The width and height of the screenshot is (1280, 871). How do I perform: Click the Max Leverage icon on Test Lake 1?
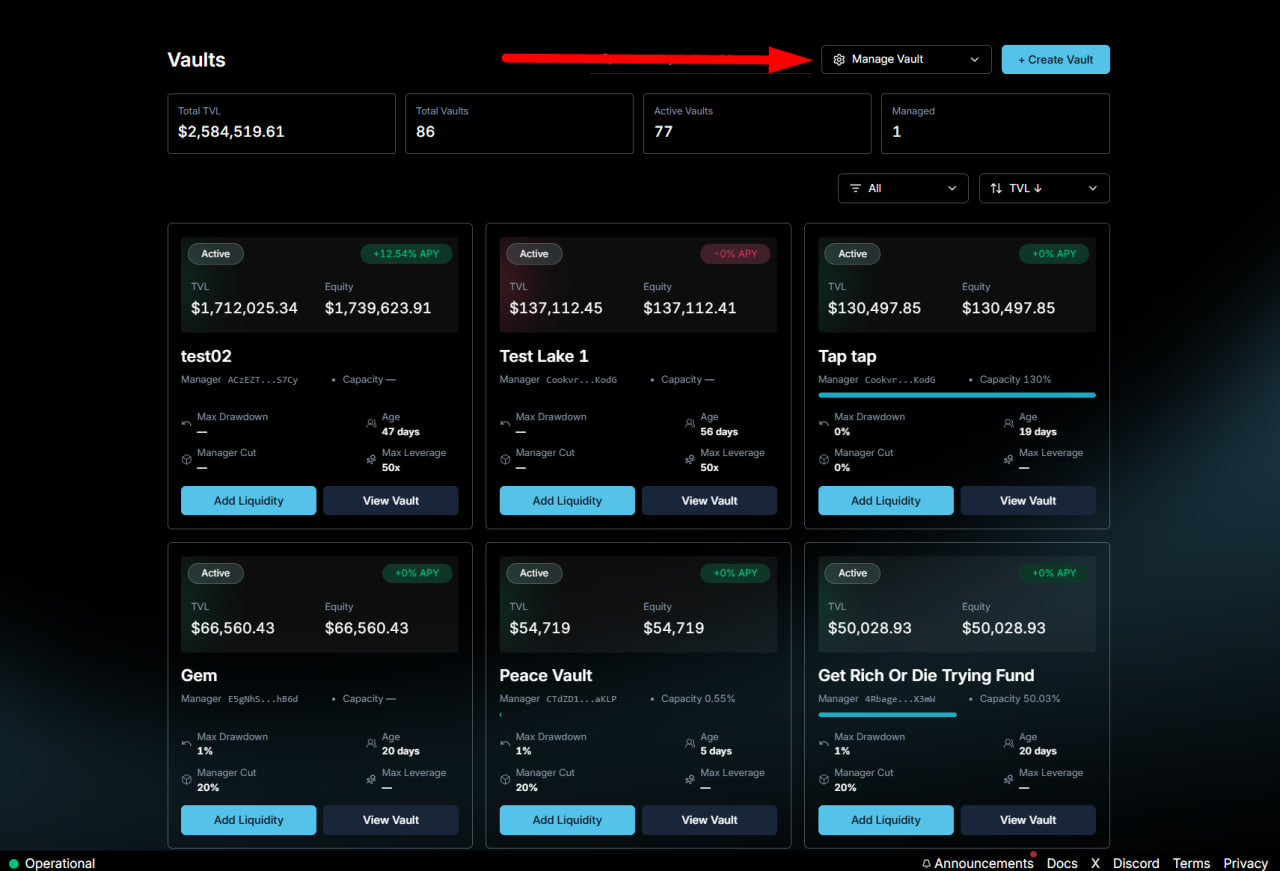click(x=690, y=460)
